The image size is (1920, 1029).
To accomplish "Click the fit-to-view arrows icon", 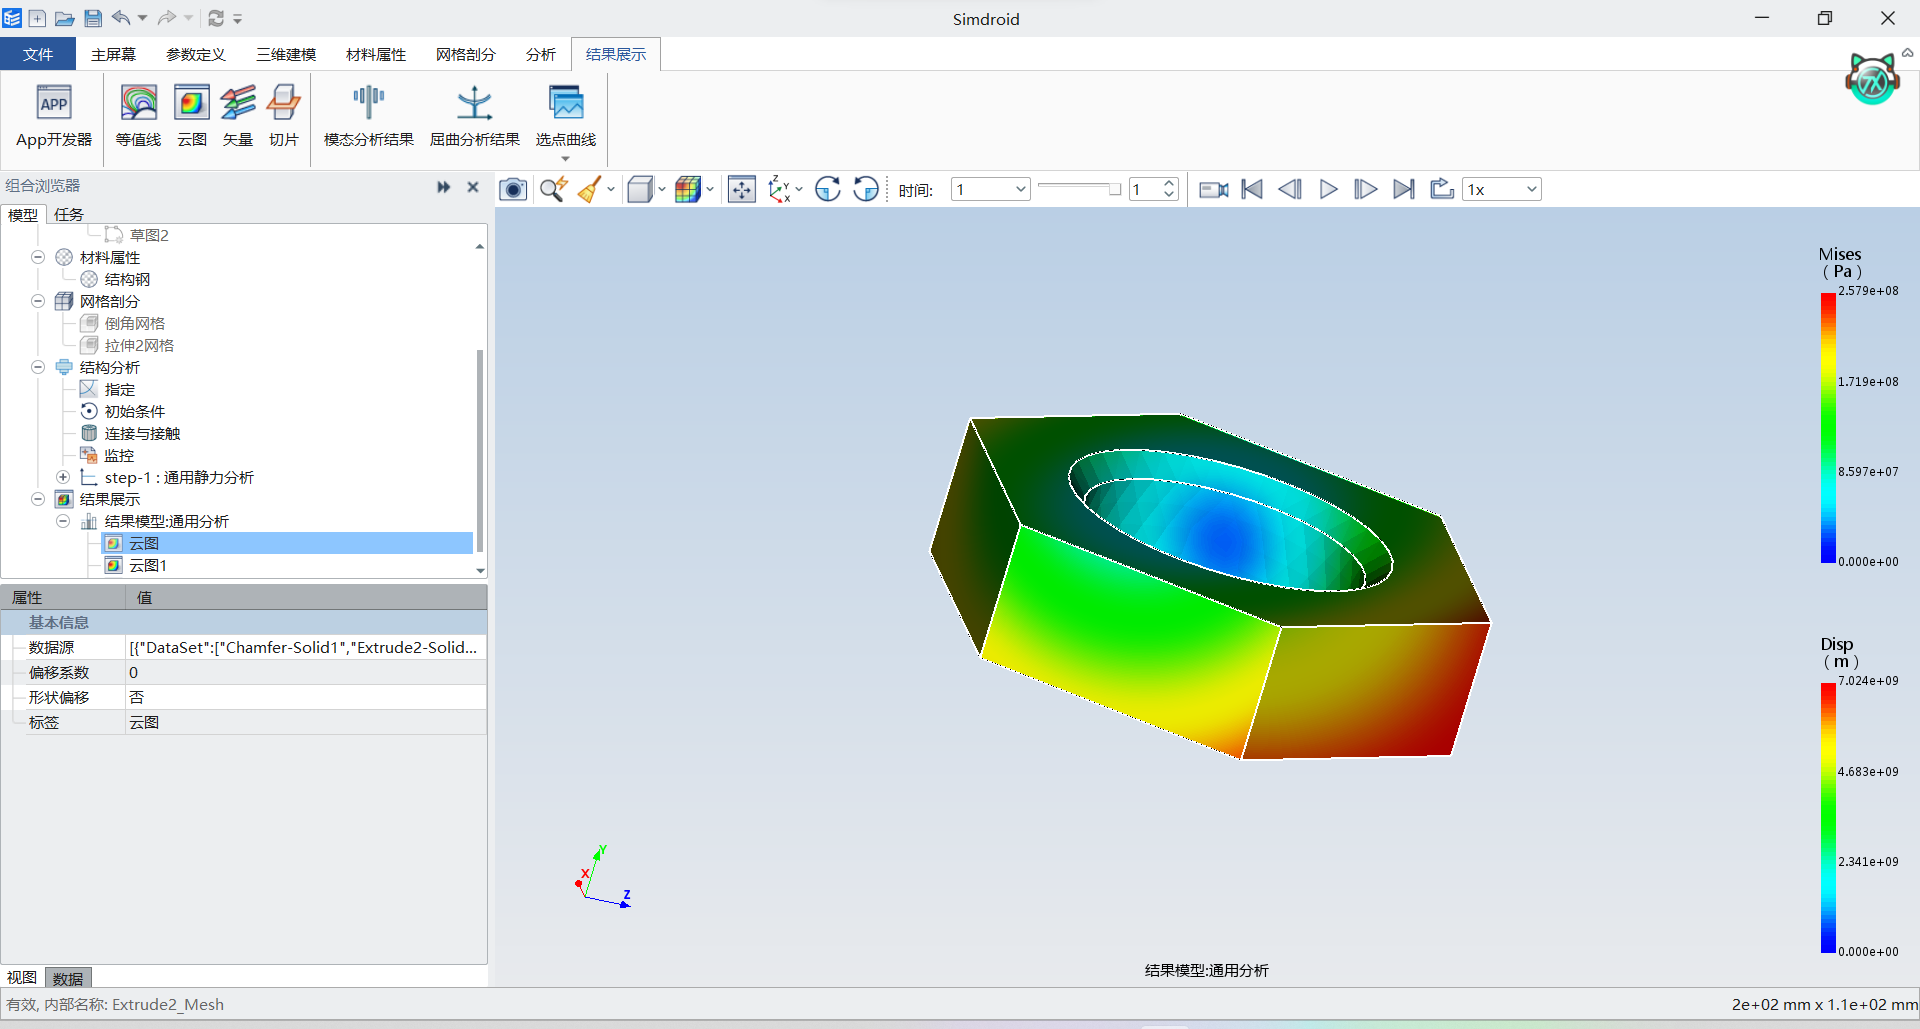I will pyautogui.click(x=742, y=189).
